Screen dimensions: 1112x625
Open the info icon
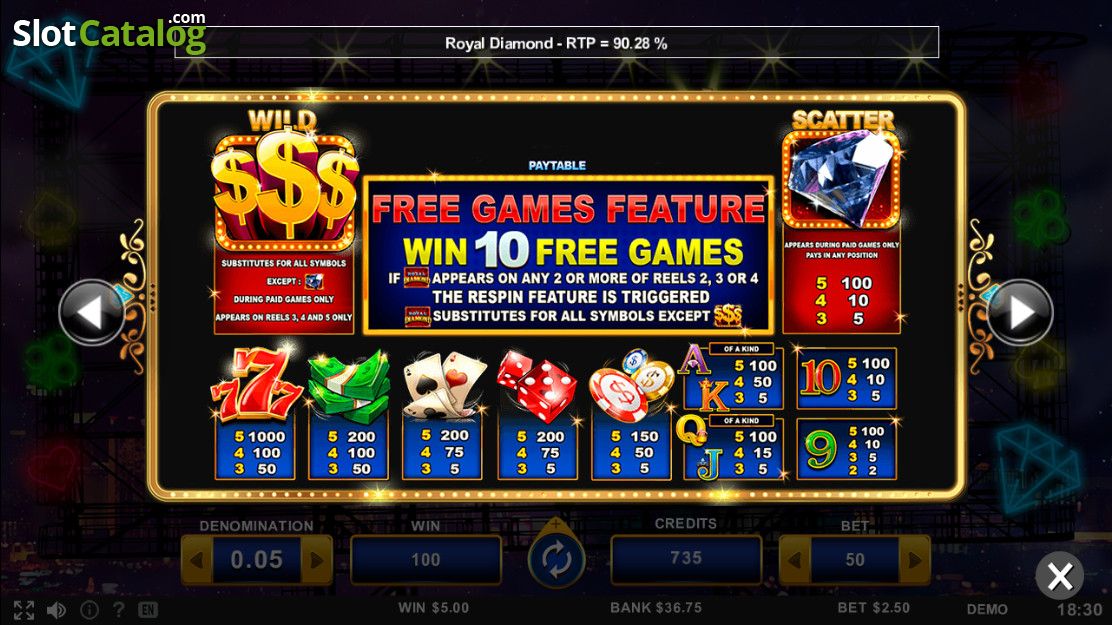tap(89, 609)
